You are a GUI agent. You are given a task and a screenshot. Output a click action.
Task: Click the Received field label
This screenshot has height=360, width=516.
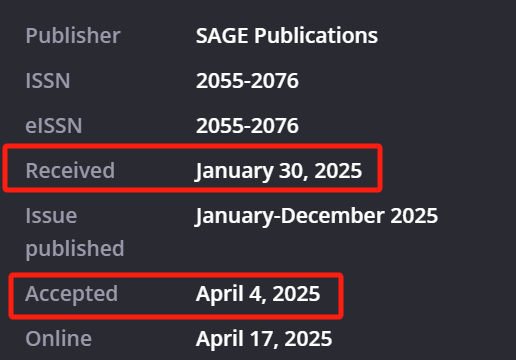(70, 170)
